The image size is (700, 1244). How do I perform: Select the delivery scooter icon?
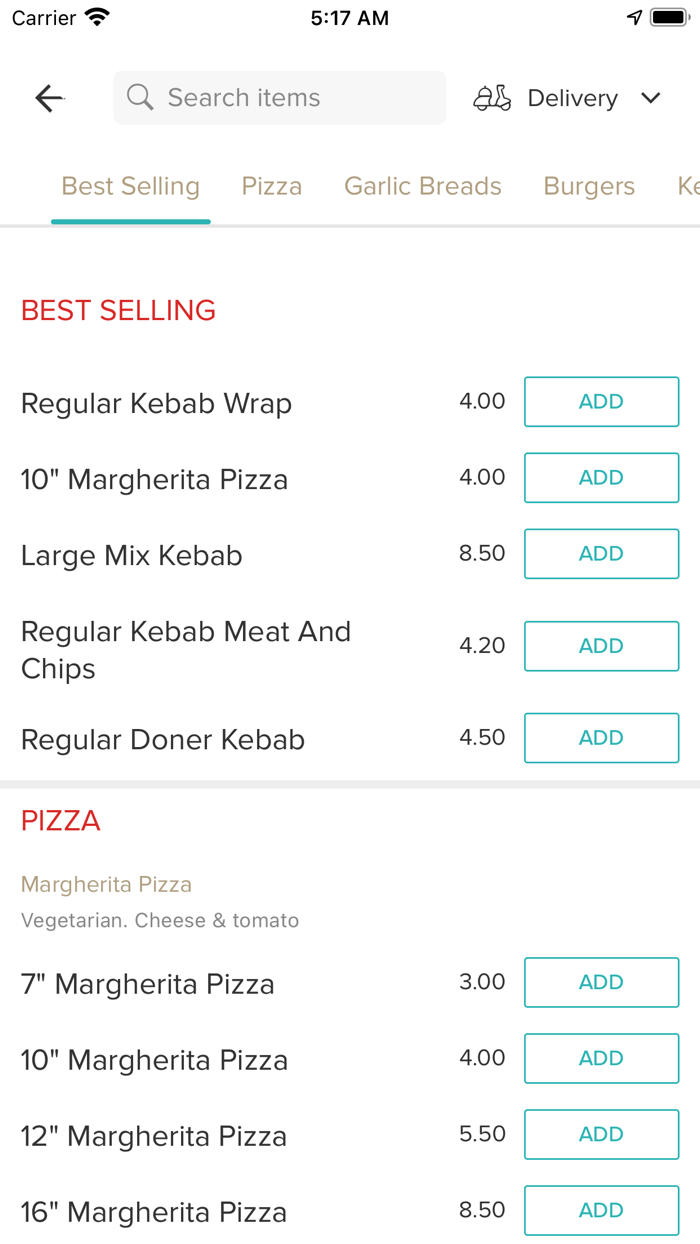[492, 97]
